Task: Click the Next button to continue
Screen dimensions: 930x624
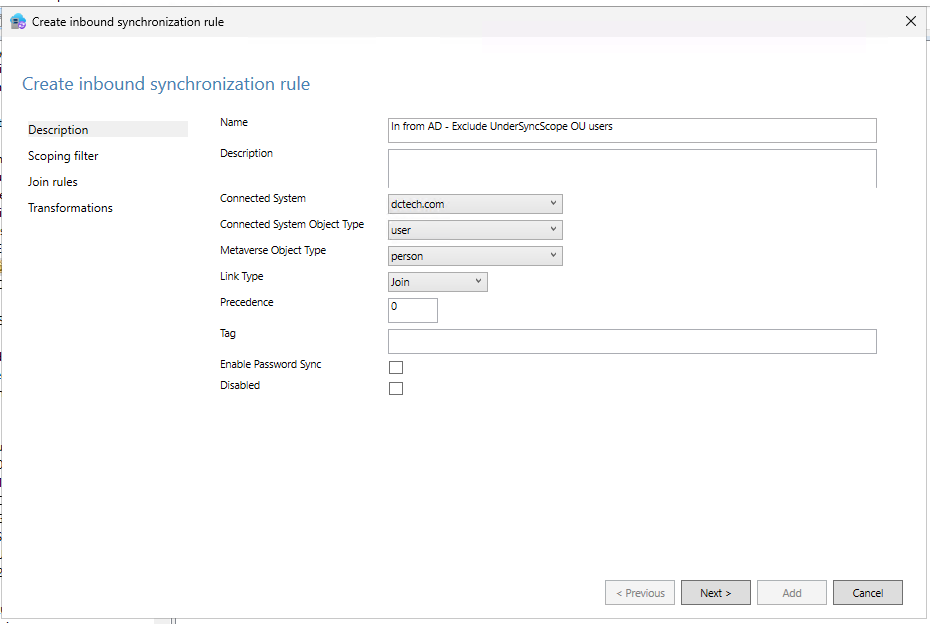Action: click(715, 592)
